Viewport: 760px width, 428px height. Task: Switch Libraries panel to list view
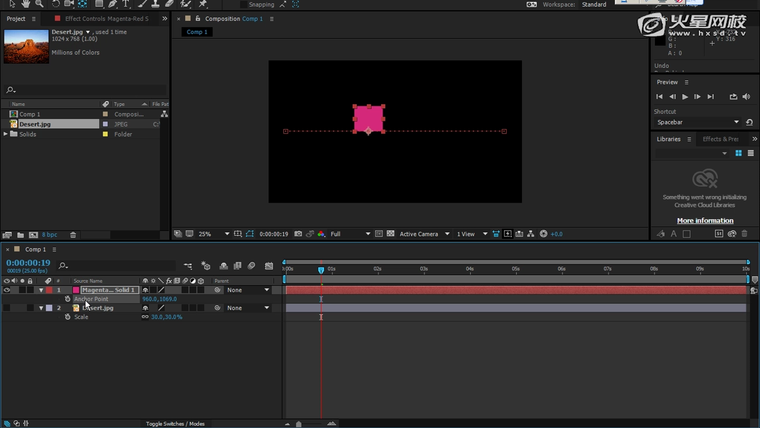point(750,153)
